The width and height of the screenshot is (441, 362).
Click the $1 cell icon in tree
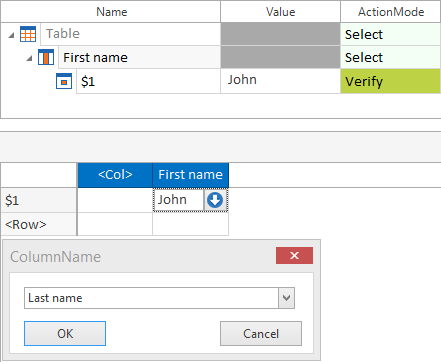64,81
